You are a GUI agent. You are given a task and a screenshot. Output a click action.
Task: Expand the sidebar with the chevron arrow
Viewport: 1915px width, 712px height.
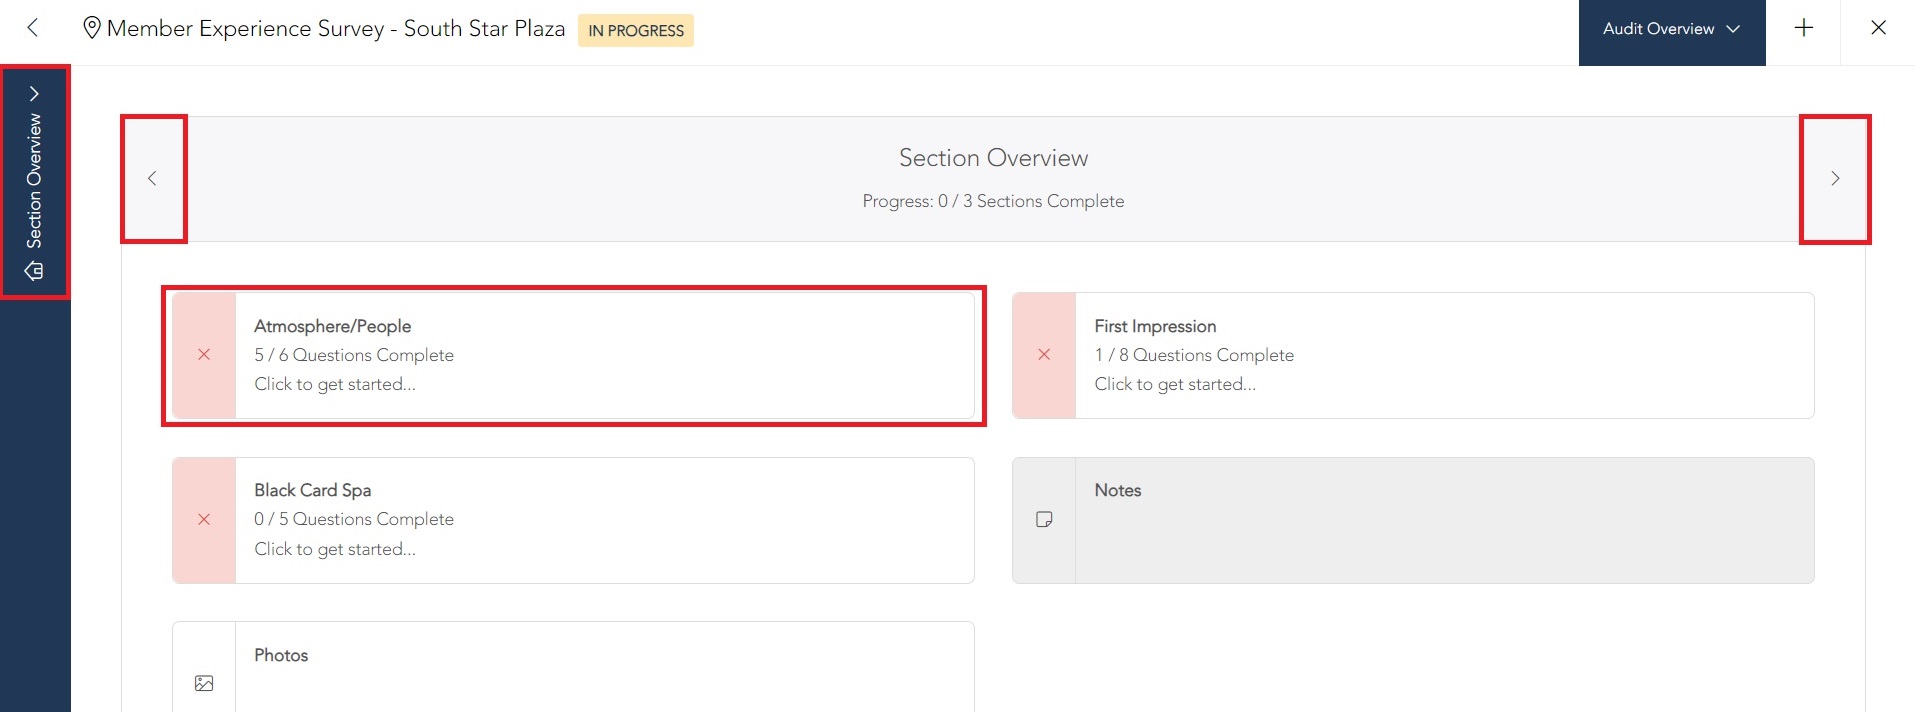tap(35, 94)
